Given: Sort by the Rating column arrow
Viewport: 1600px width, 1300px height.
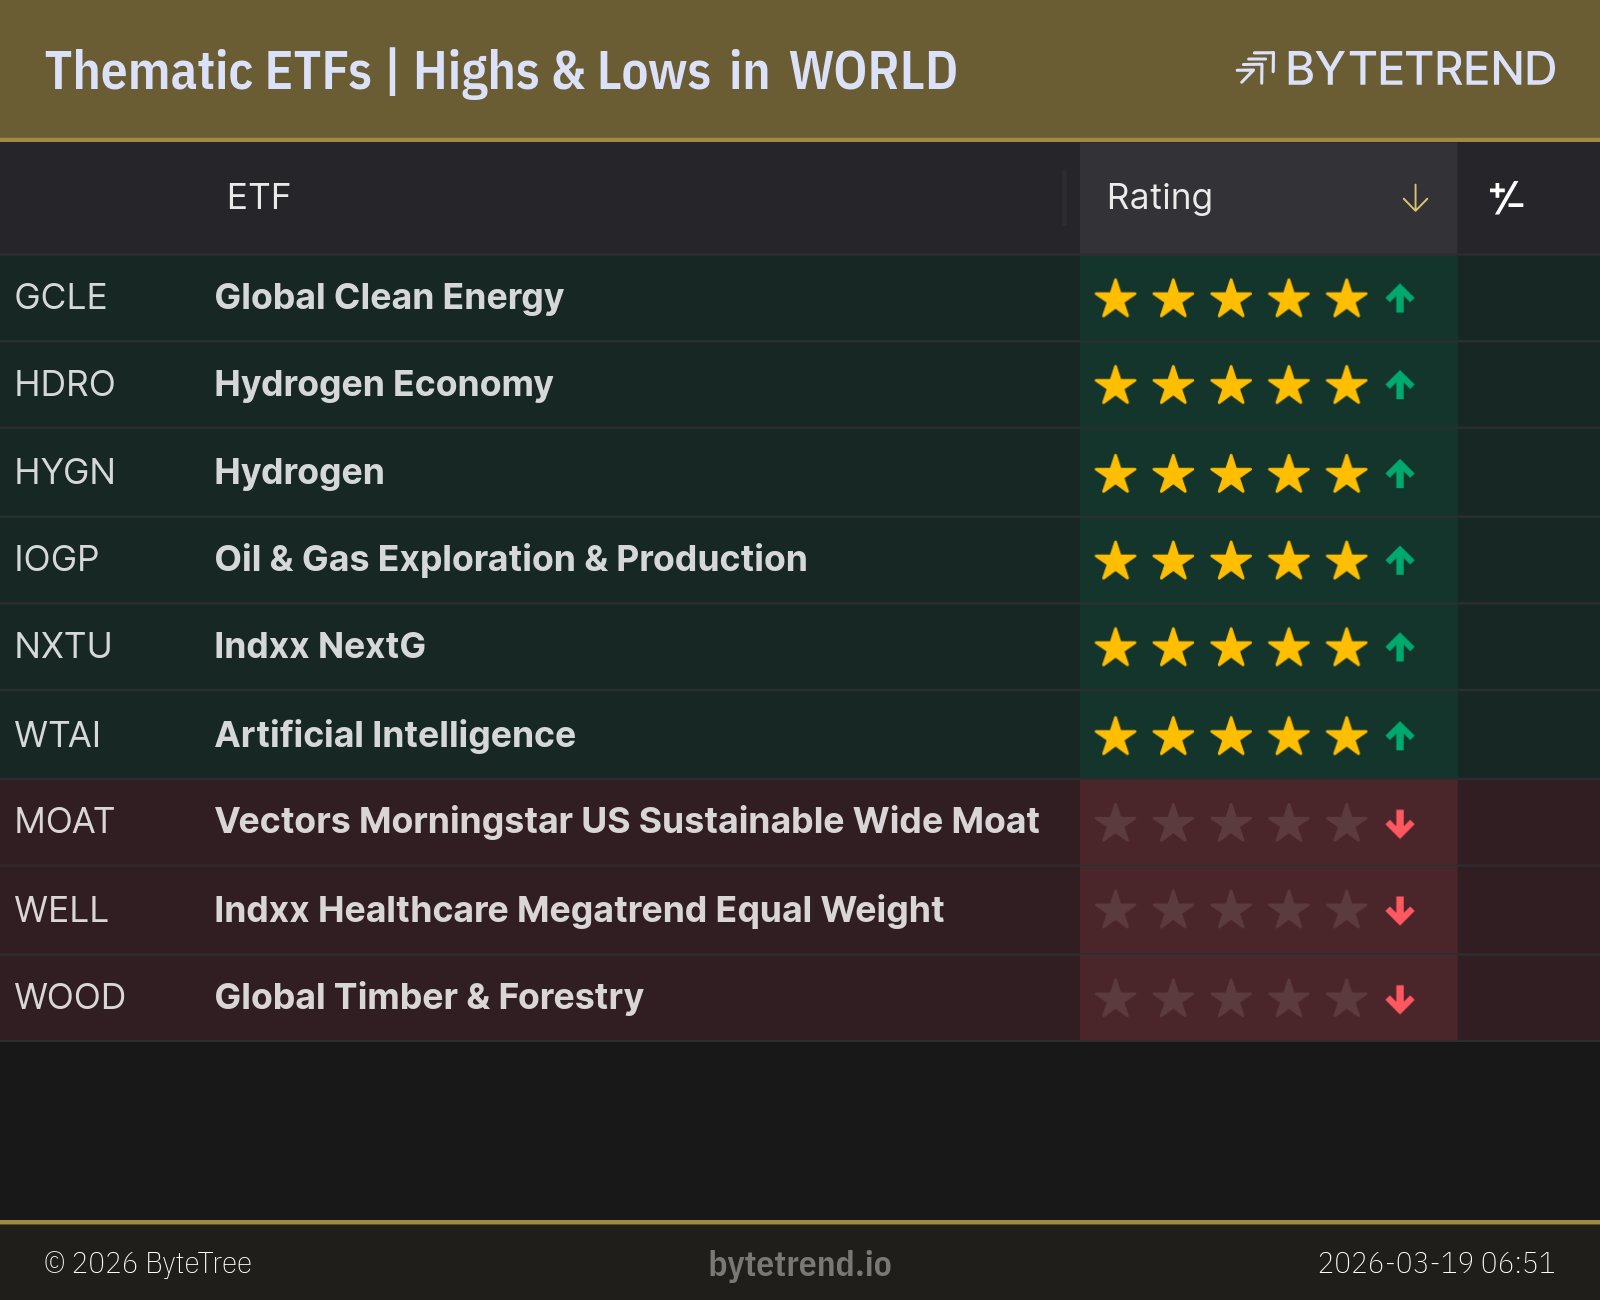Looking at the screenshot, I should 1415,198.
